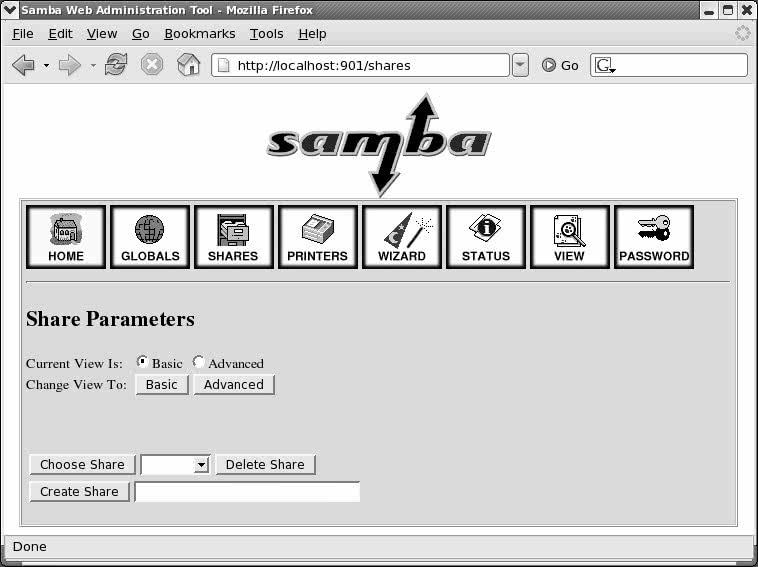This screenshot has width=758, height=567.
Task: Maximize the Firefox window
Action: tap(728, 10)
